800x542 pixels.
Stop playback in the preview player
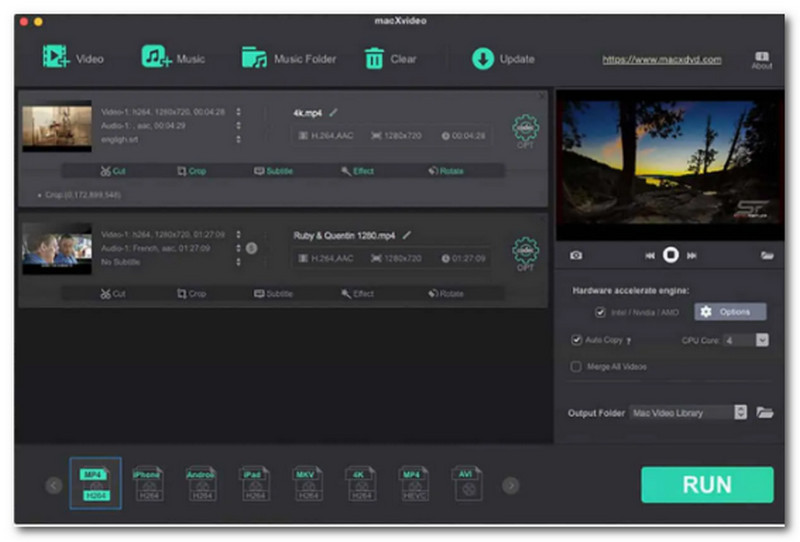pos(671,255)
